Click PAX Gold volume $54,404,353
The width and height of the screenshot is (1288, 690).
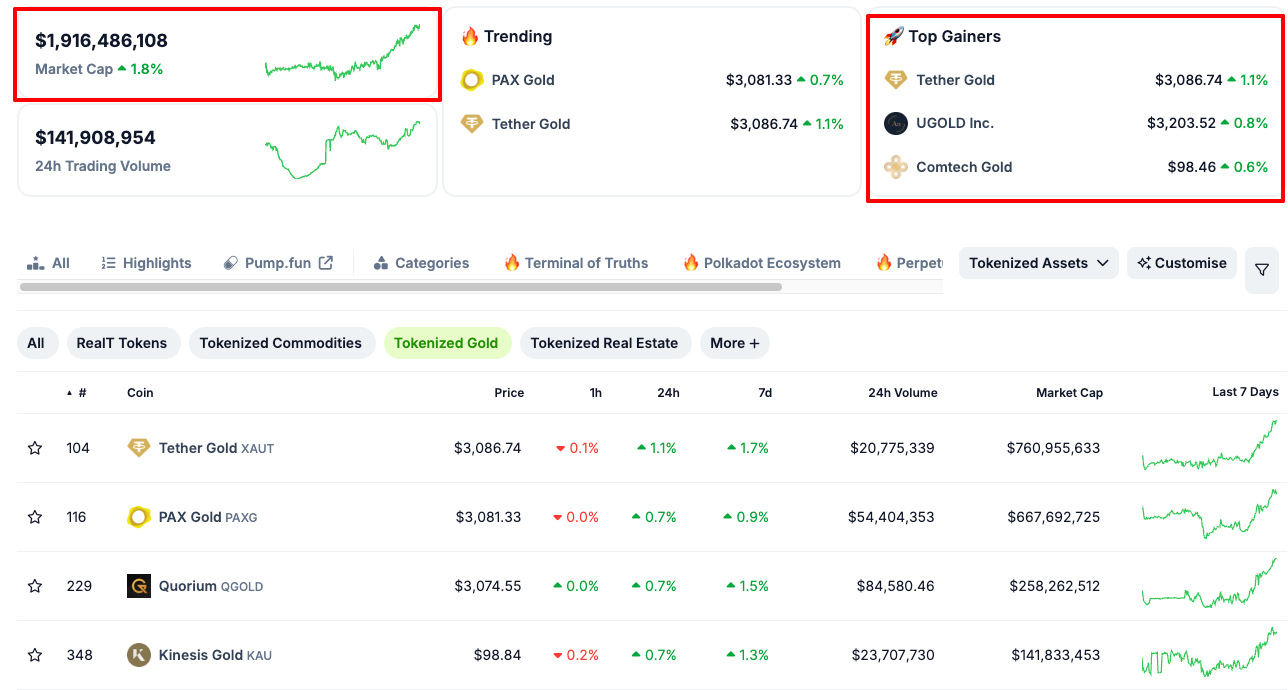[x=892, y=517]
